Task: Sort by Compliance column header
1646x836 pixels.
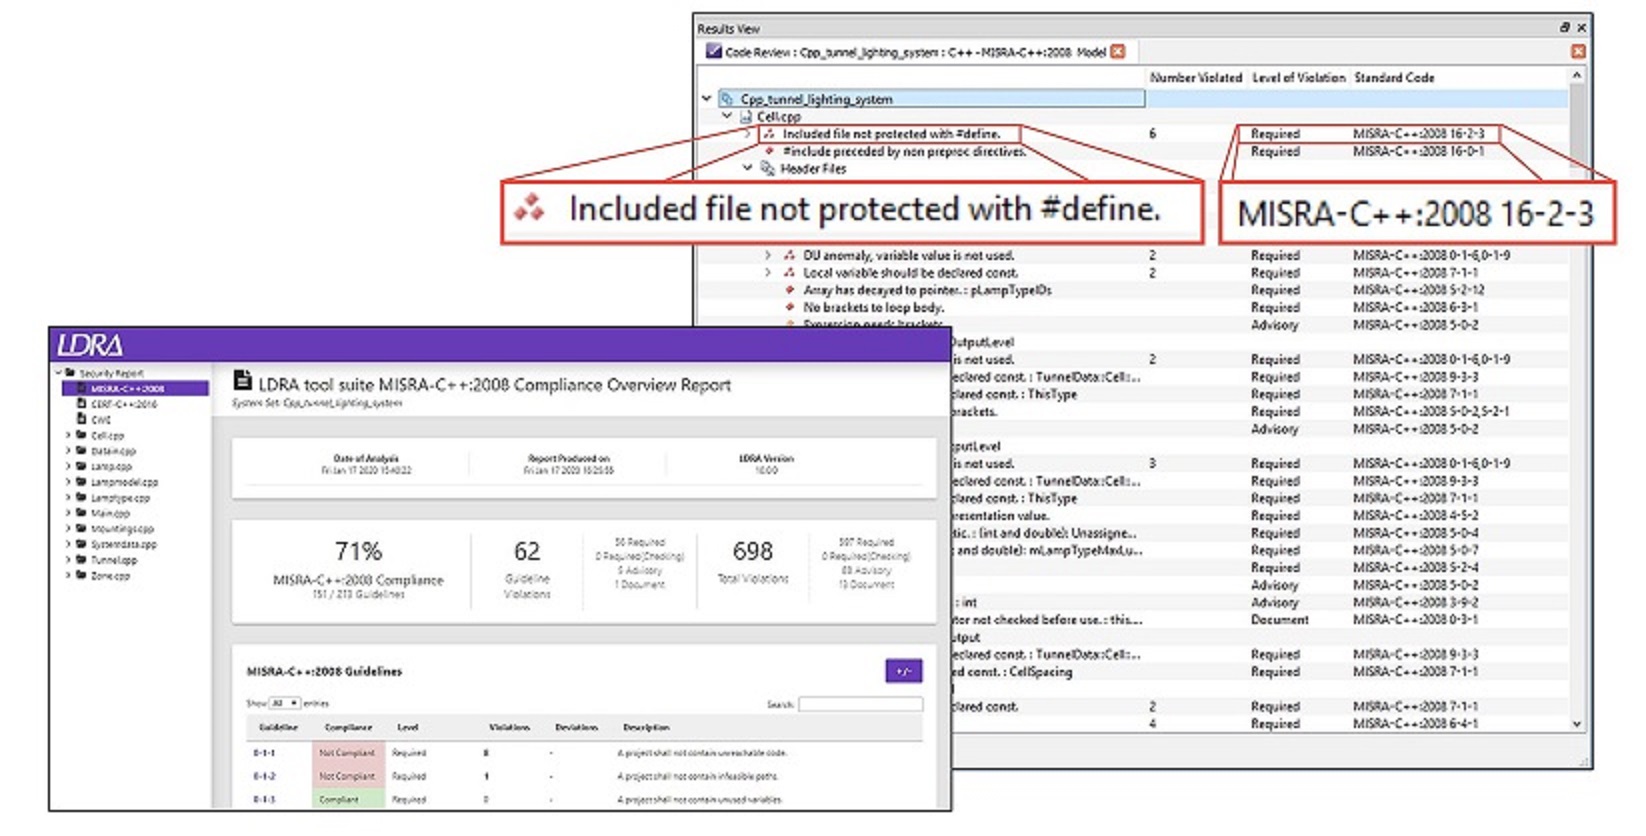Action: click(x=348, y=727)
